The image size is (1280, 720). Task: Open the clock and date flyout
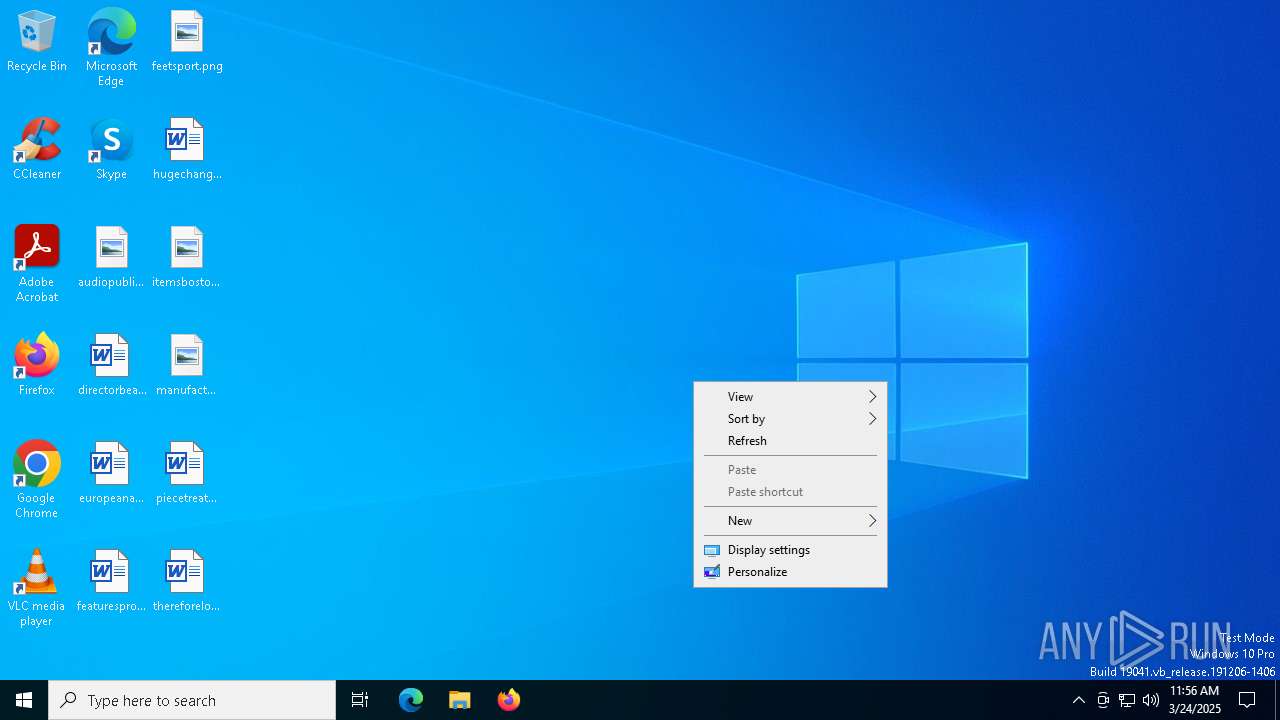[x=1195, y=700]
